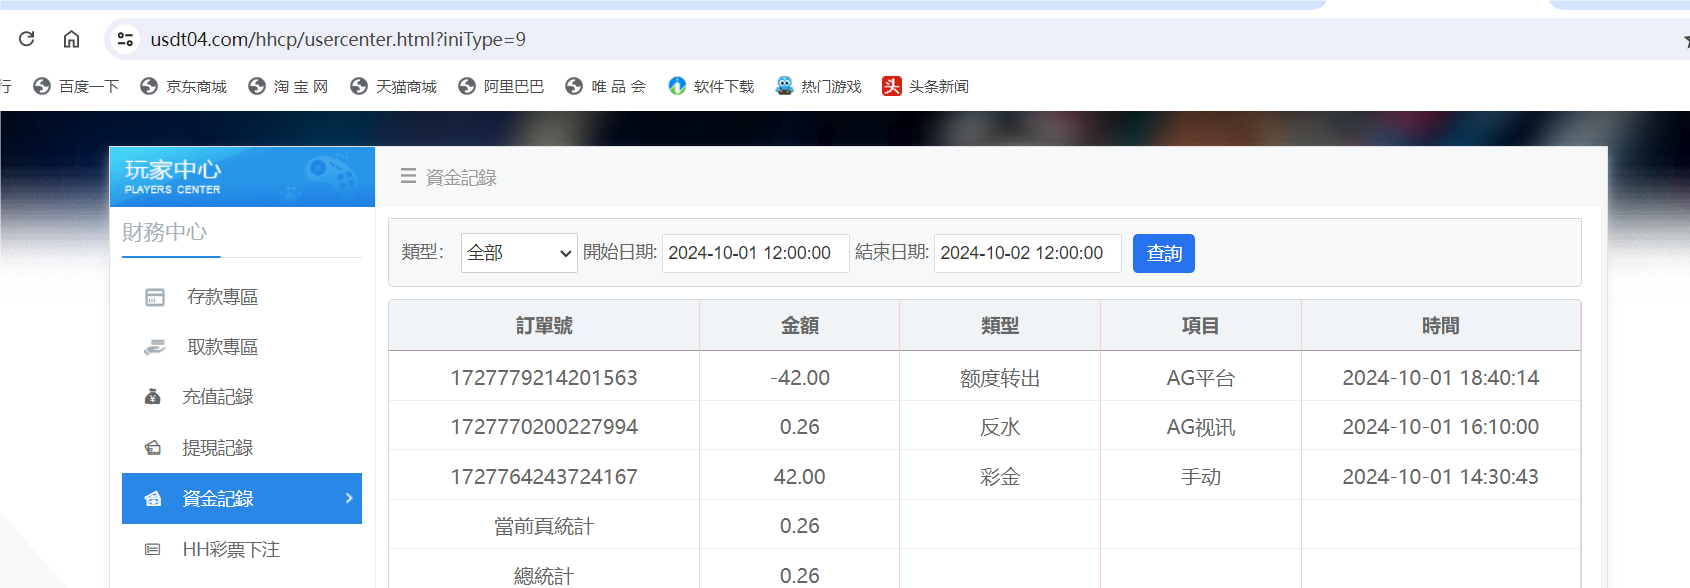Screen dimensions: 1690x588
Task: Expand the 資金記錄 menu chevron arrow
Action: click(349, 498)
